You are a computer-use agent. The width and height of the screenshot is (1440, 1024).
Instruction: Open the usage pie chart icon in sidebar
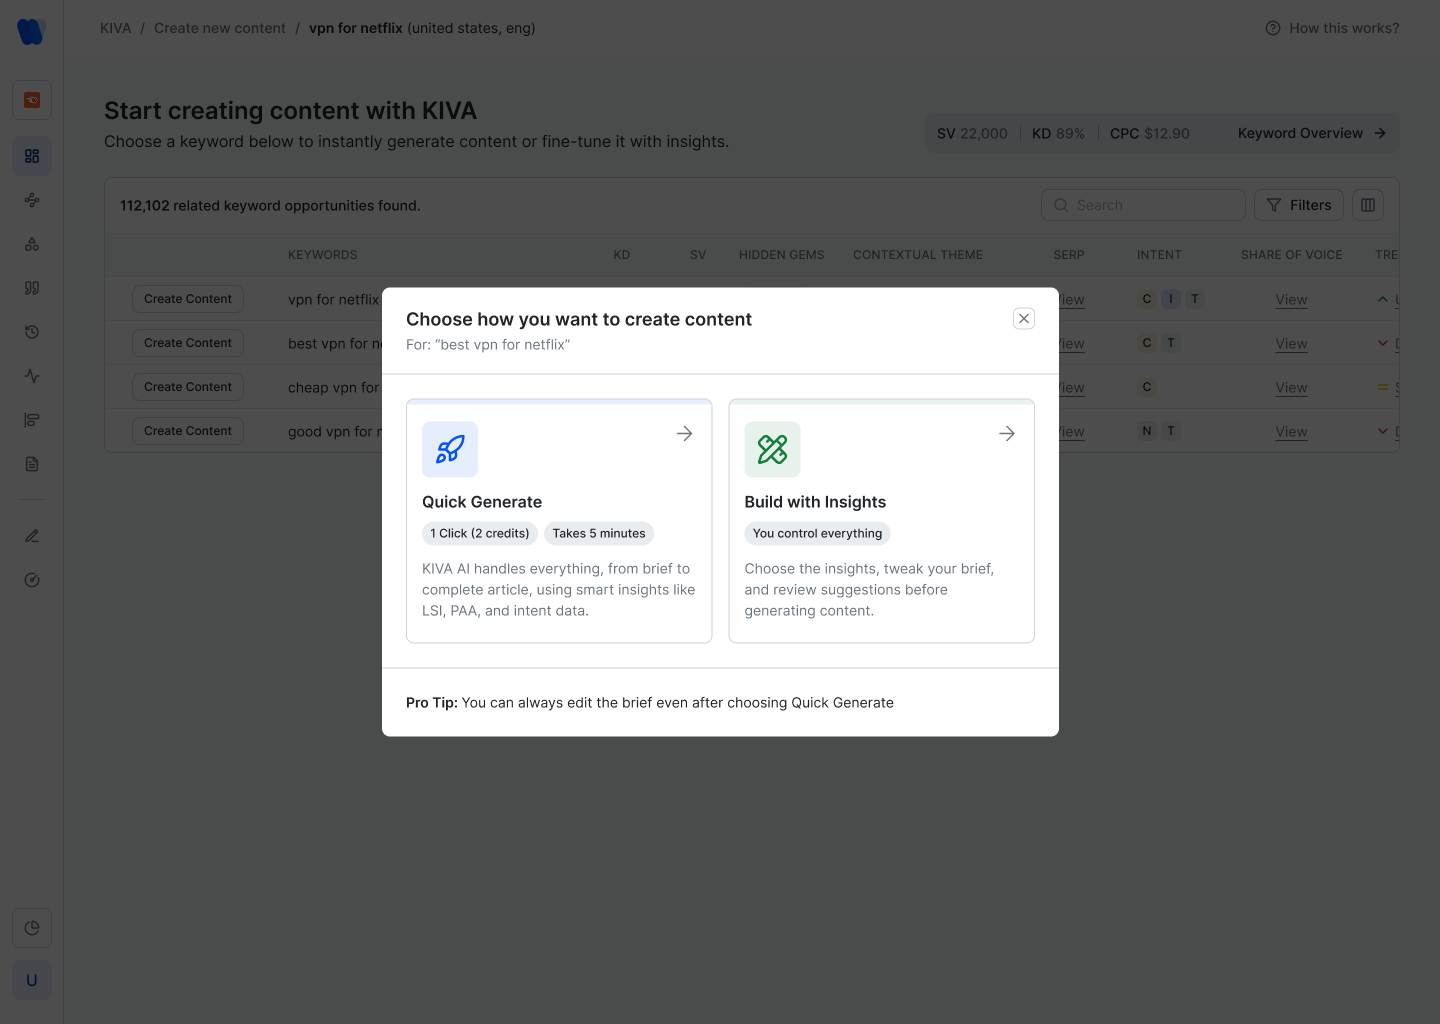pos(32,928)
